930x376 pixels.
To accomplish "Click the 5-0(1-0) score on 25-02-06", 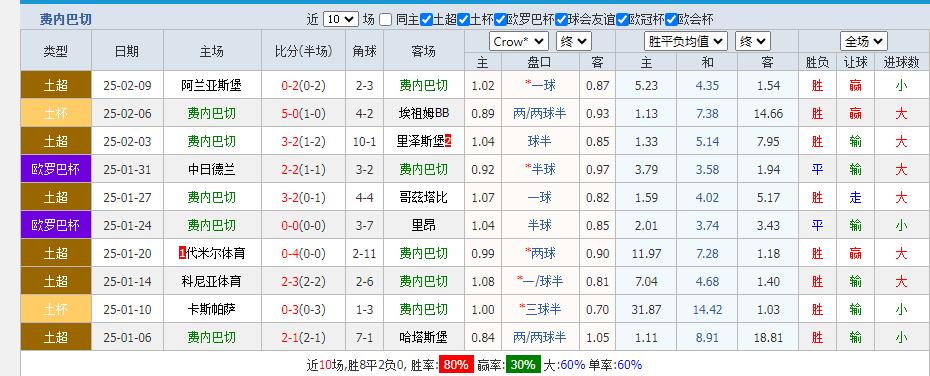I will pos(303,113).
